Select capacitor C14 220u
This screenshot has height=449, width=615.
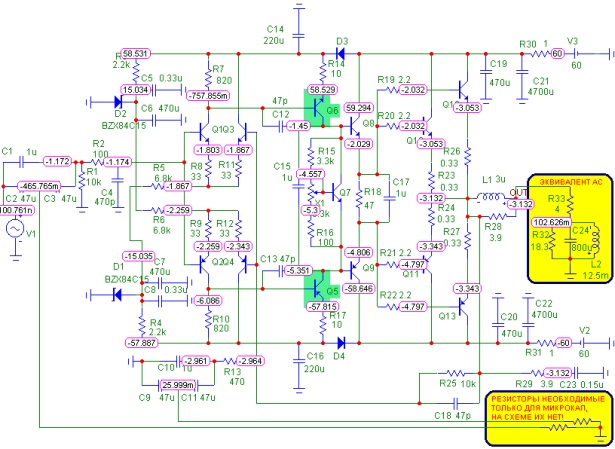(298, 35)
